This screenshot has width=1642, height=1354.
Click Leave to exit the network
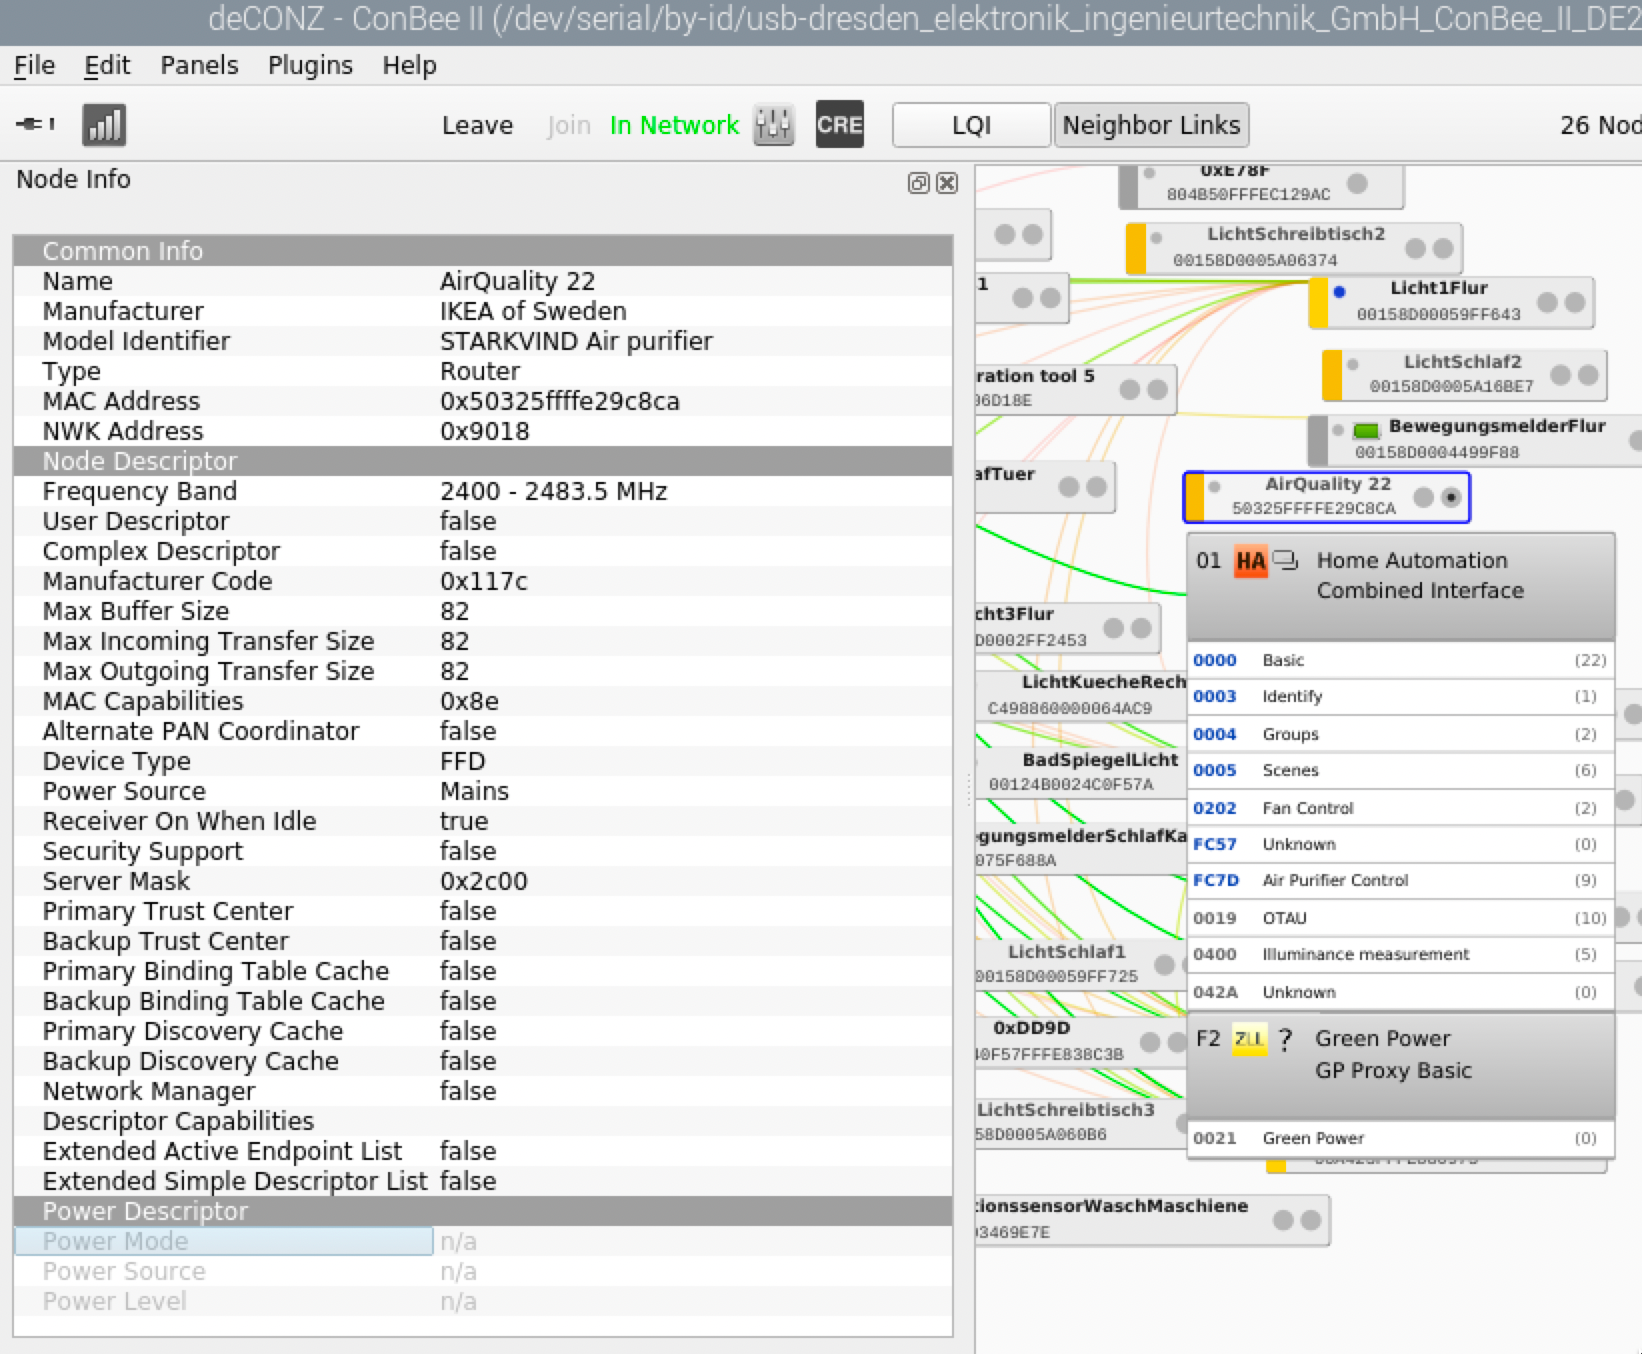477,126
